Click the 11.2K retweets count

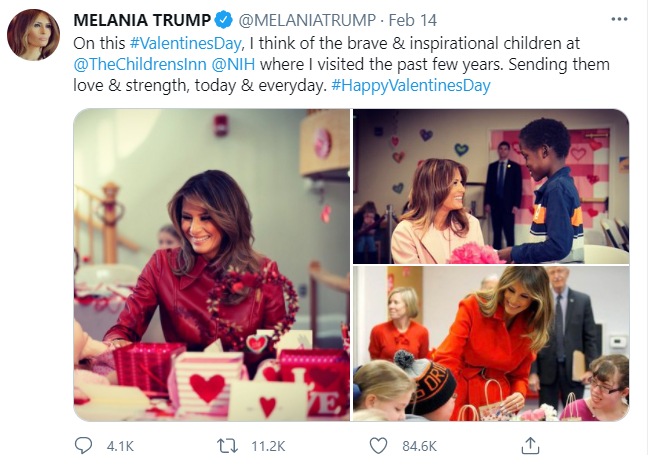(x=269, y=441)
